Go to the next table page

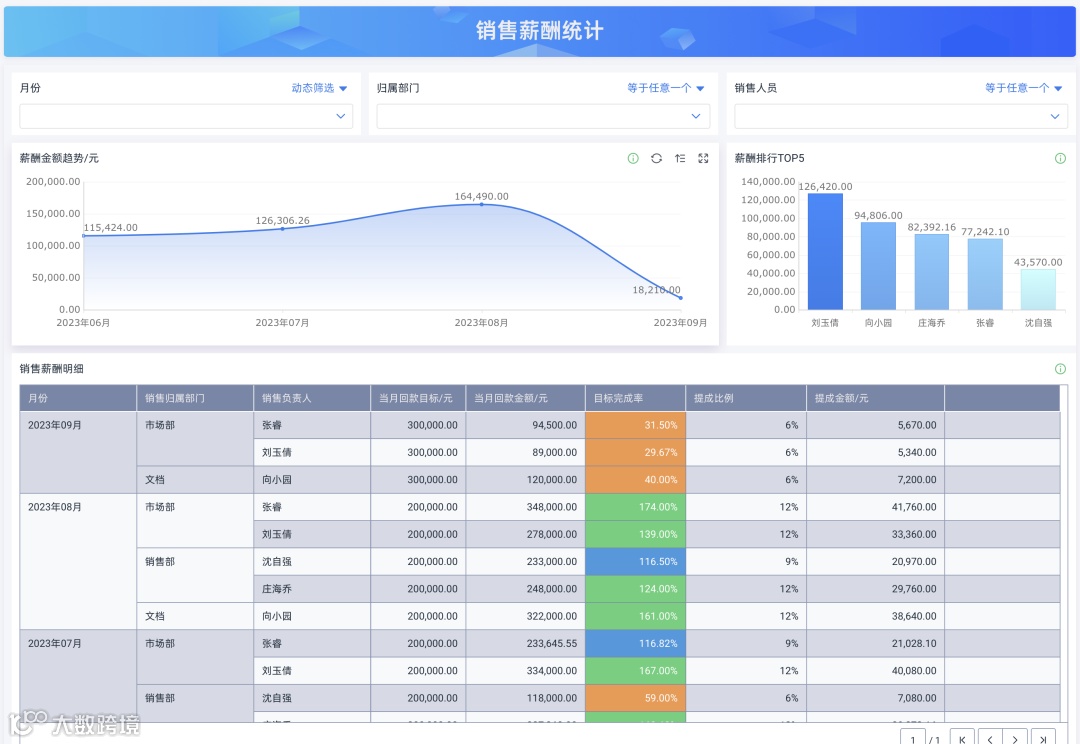1015,738
